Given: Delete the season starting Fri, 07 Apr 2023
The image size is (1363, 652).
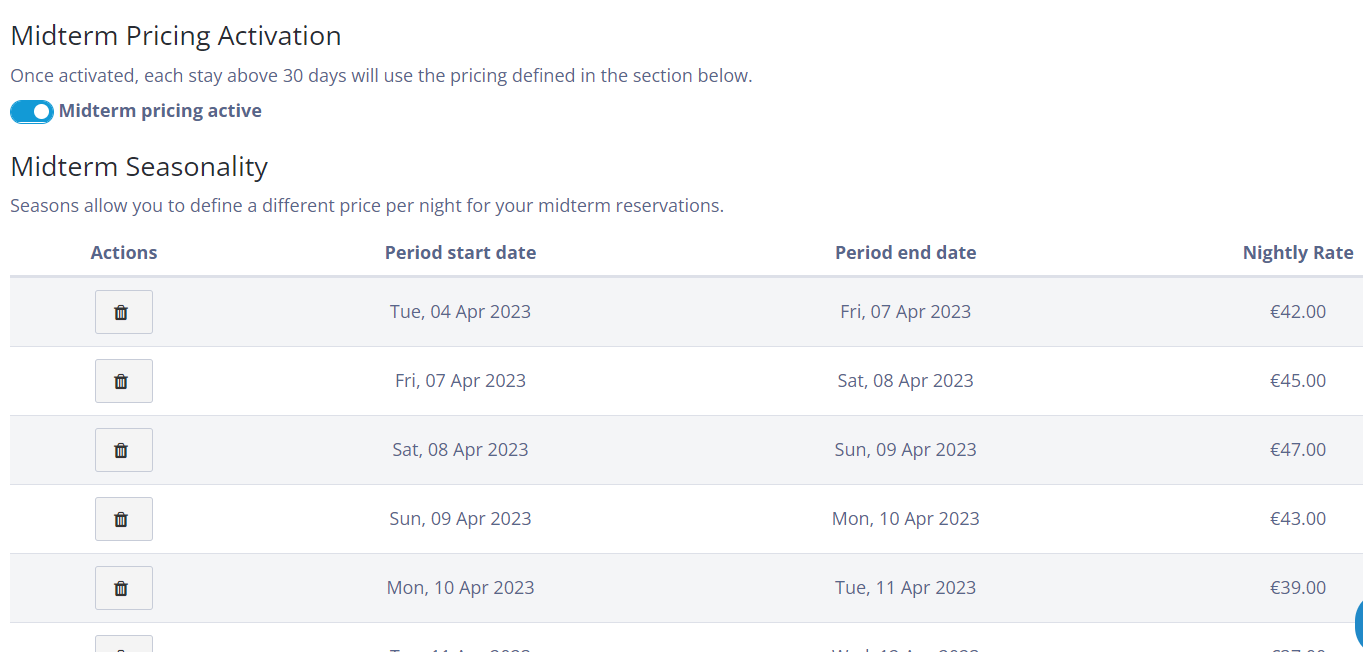Looking at the screenshot, I should 124,381.
